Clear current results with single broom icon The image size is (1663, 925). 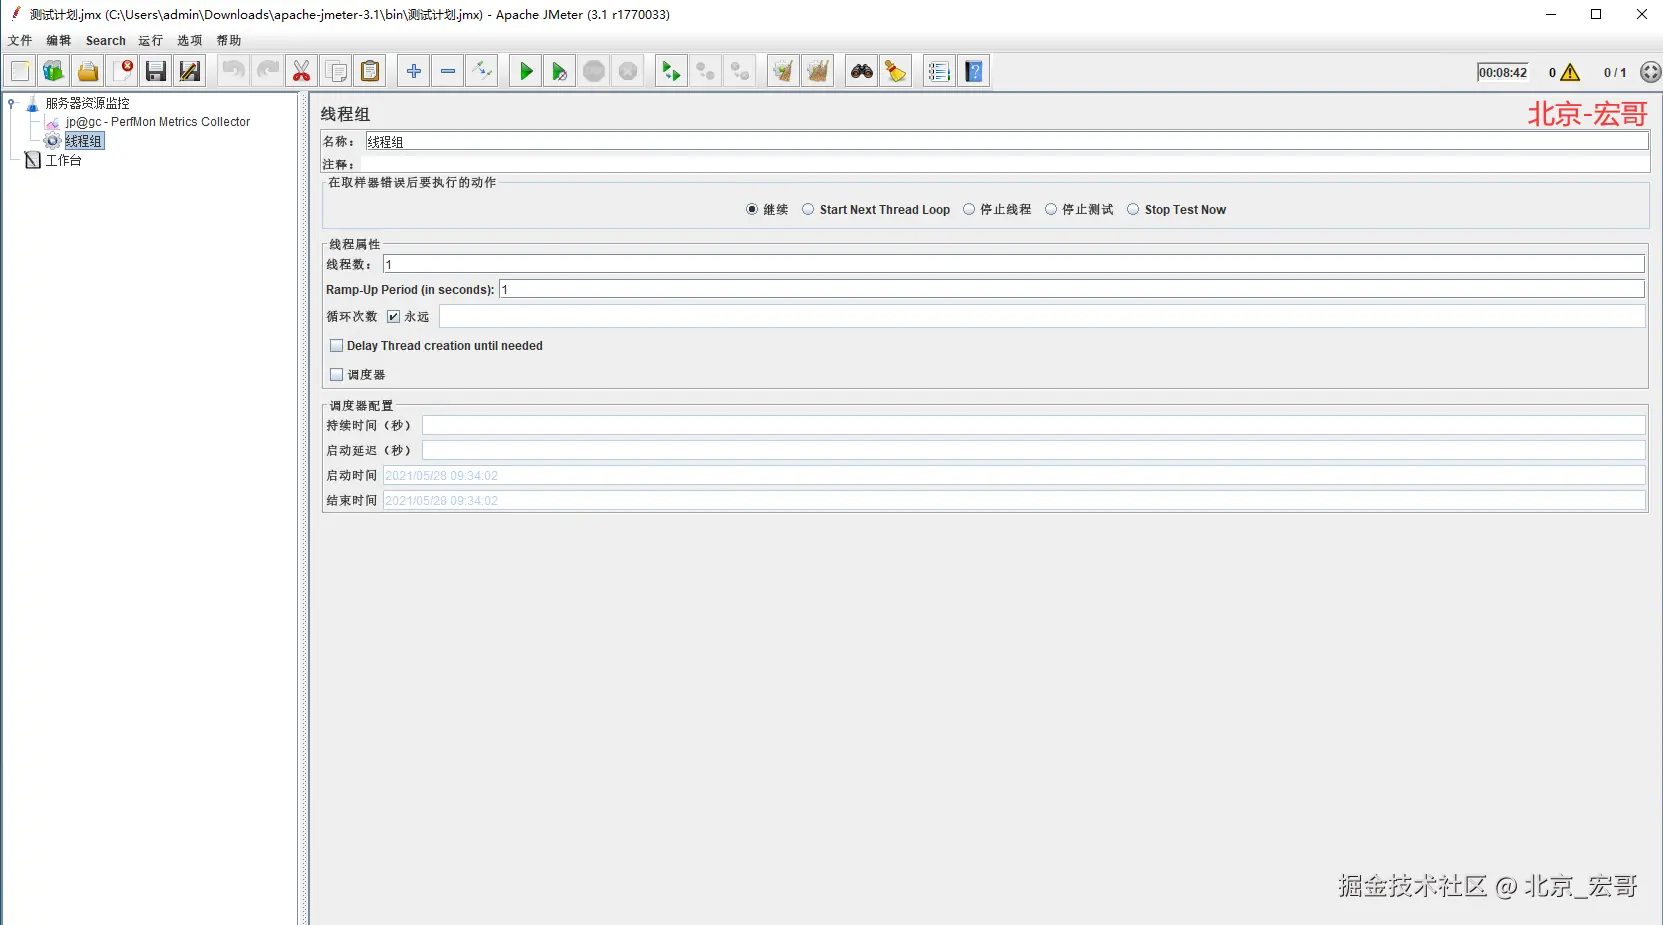pyautogui.click(x=784, y=71)
